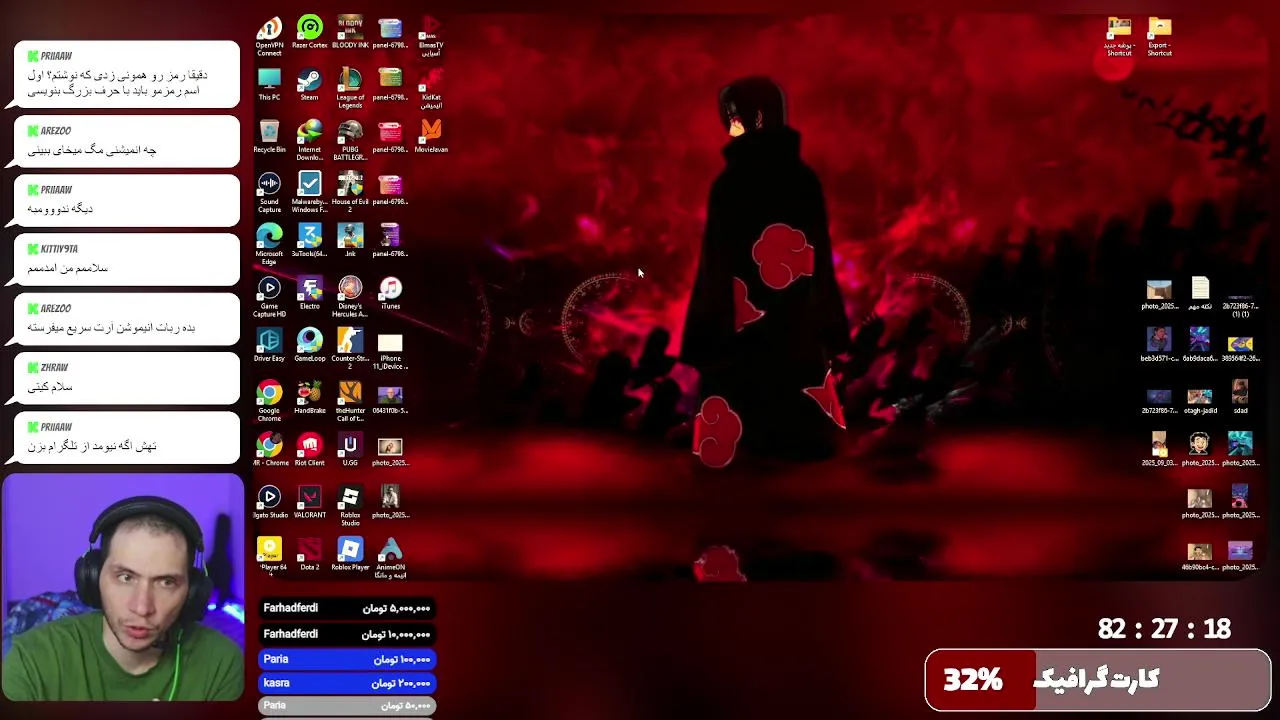Select the BLOODY INK desktop icon
The width and height of the screenshot is (1280, 720).
coord(350,33)
